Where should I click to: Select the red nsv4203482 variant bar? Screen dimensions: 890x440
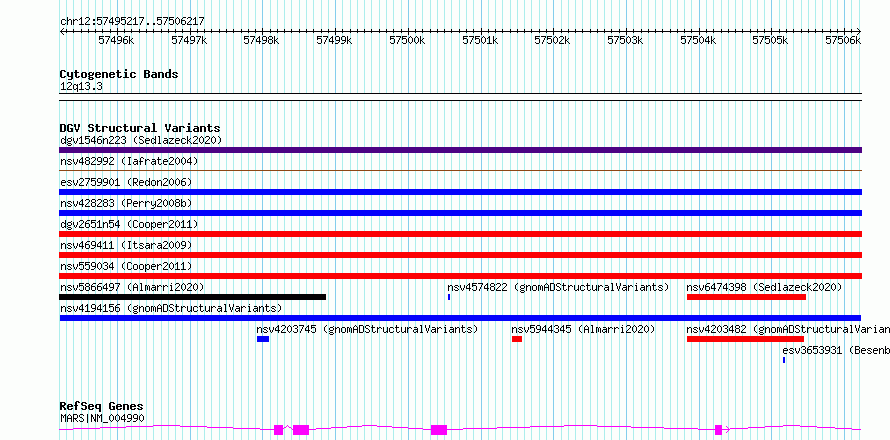tap(745, 339)
